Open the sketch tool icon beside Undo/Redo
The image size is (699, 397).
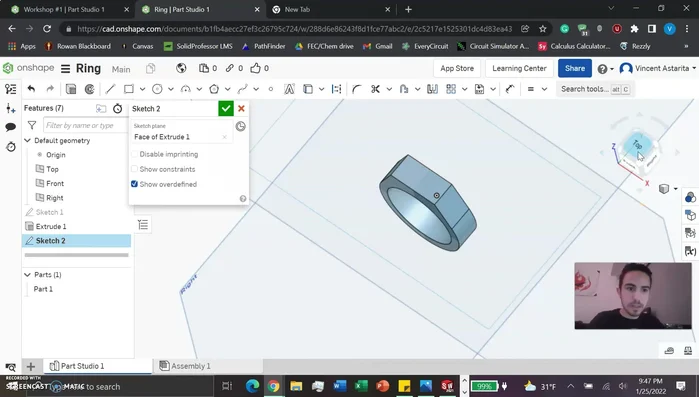coord(70,89)
